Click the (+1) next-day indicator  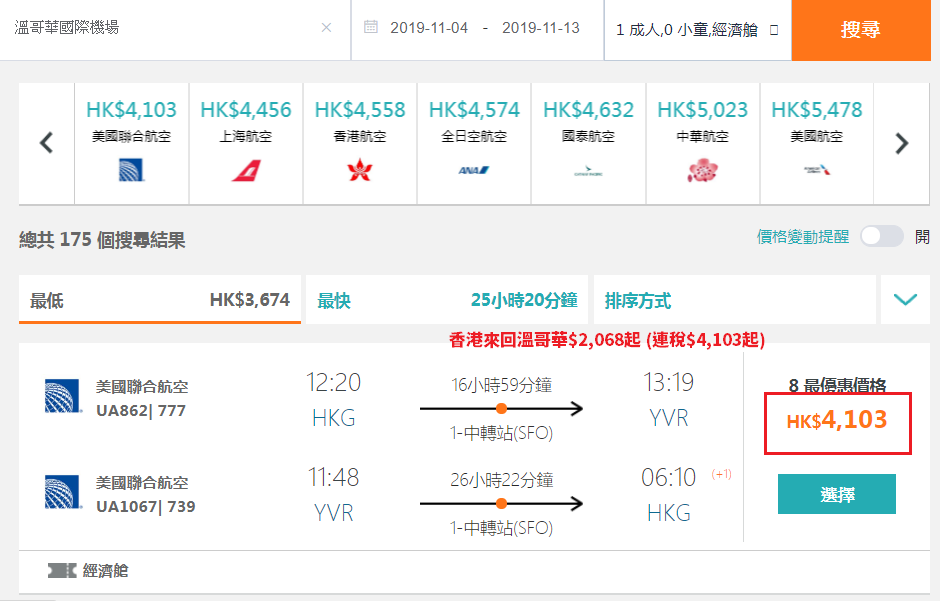(x=722, y=475)
